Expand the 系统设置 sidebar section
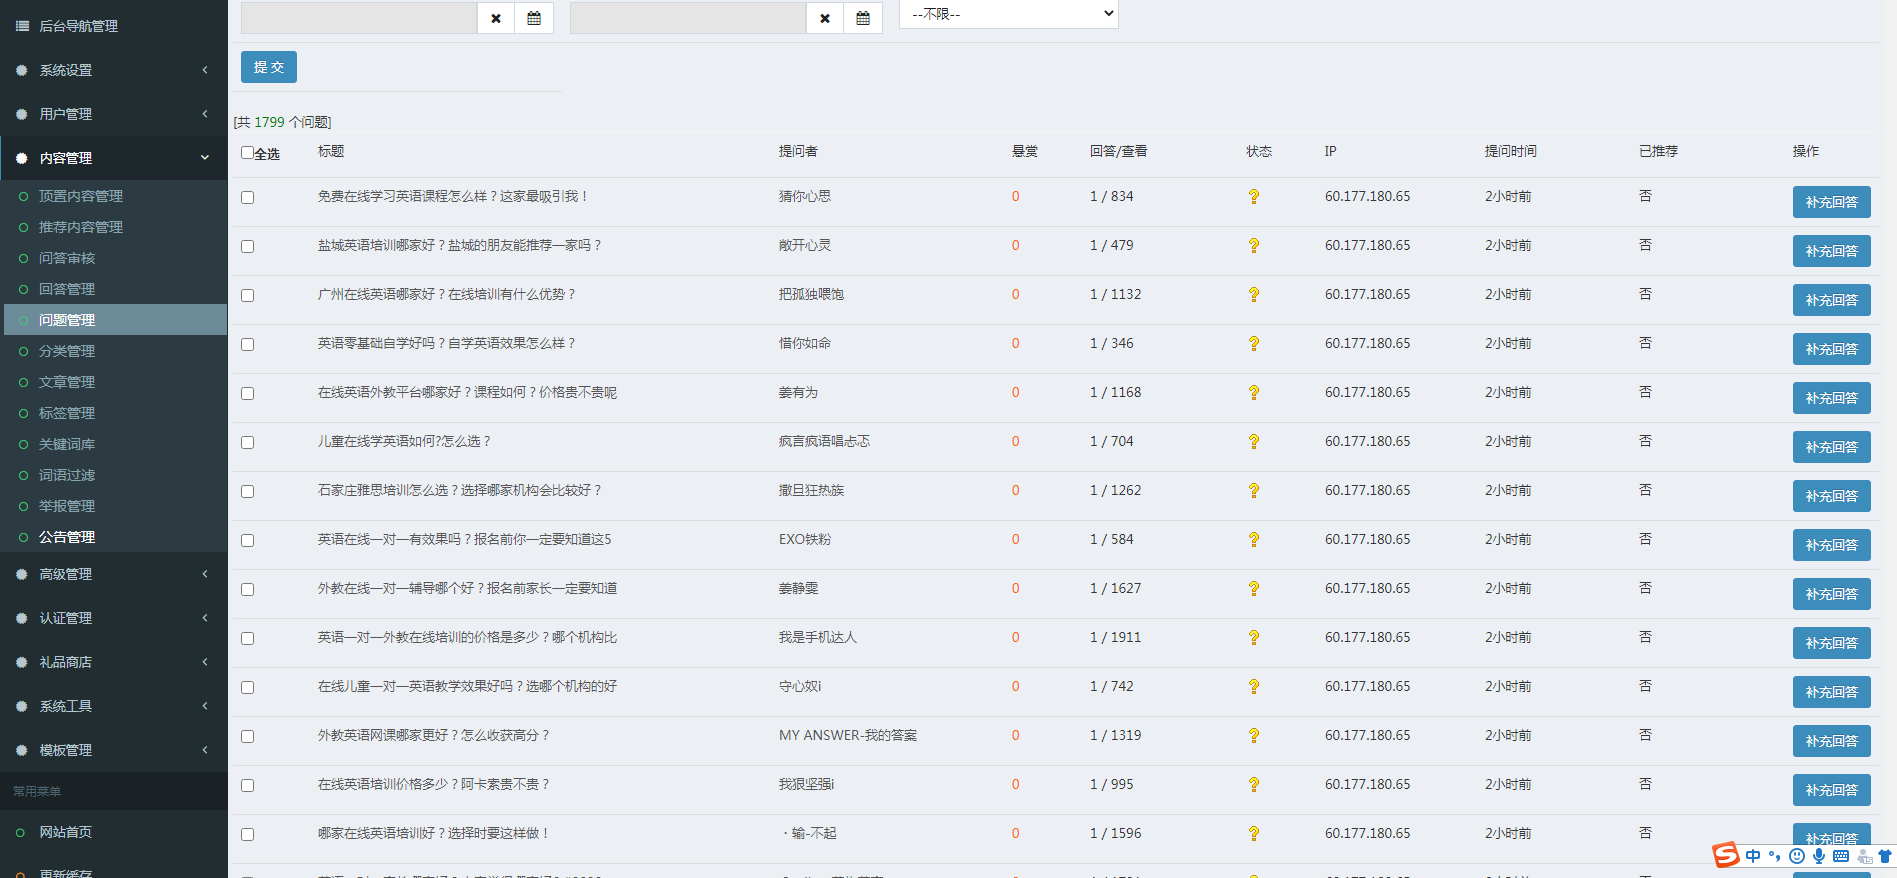This screenshot has height=878, width=1897. coord(113,70)
